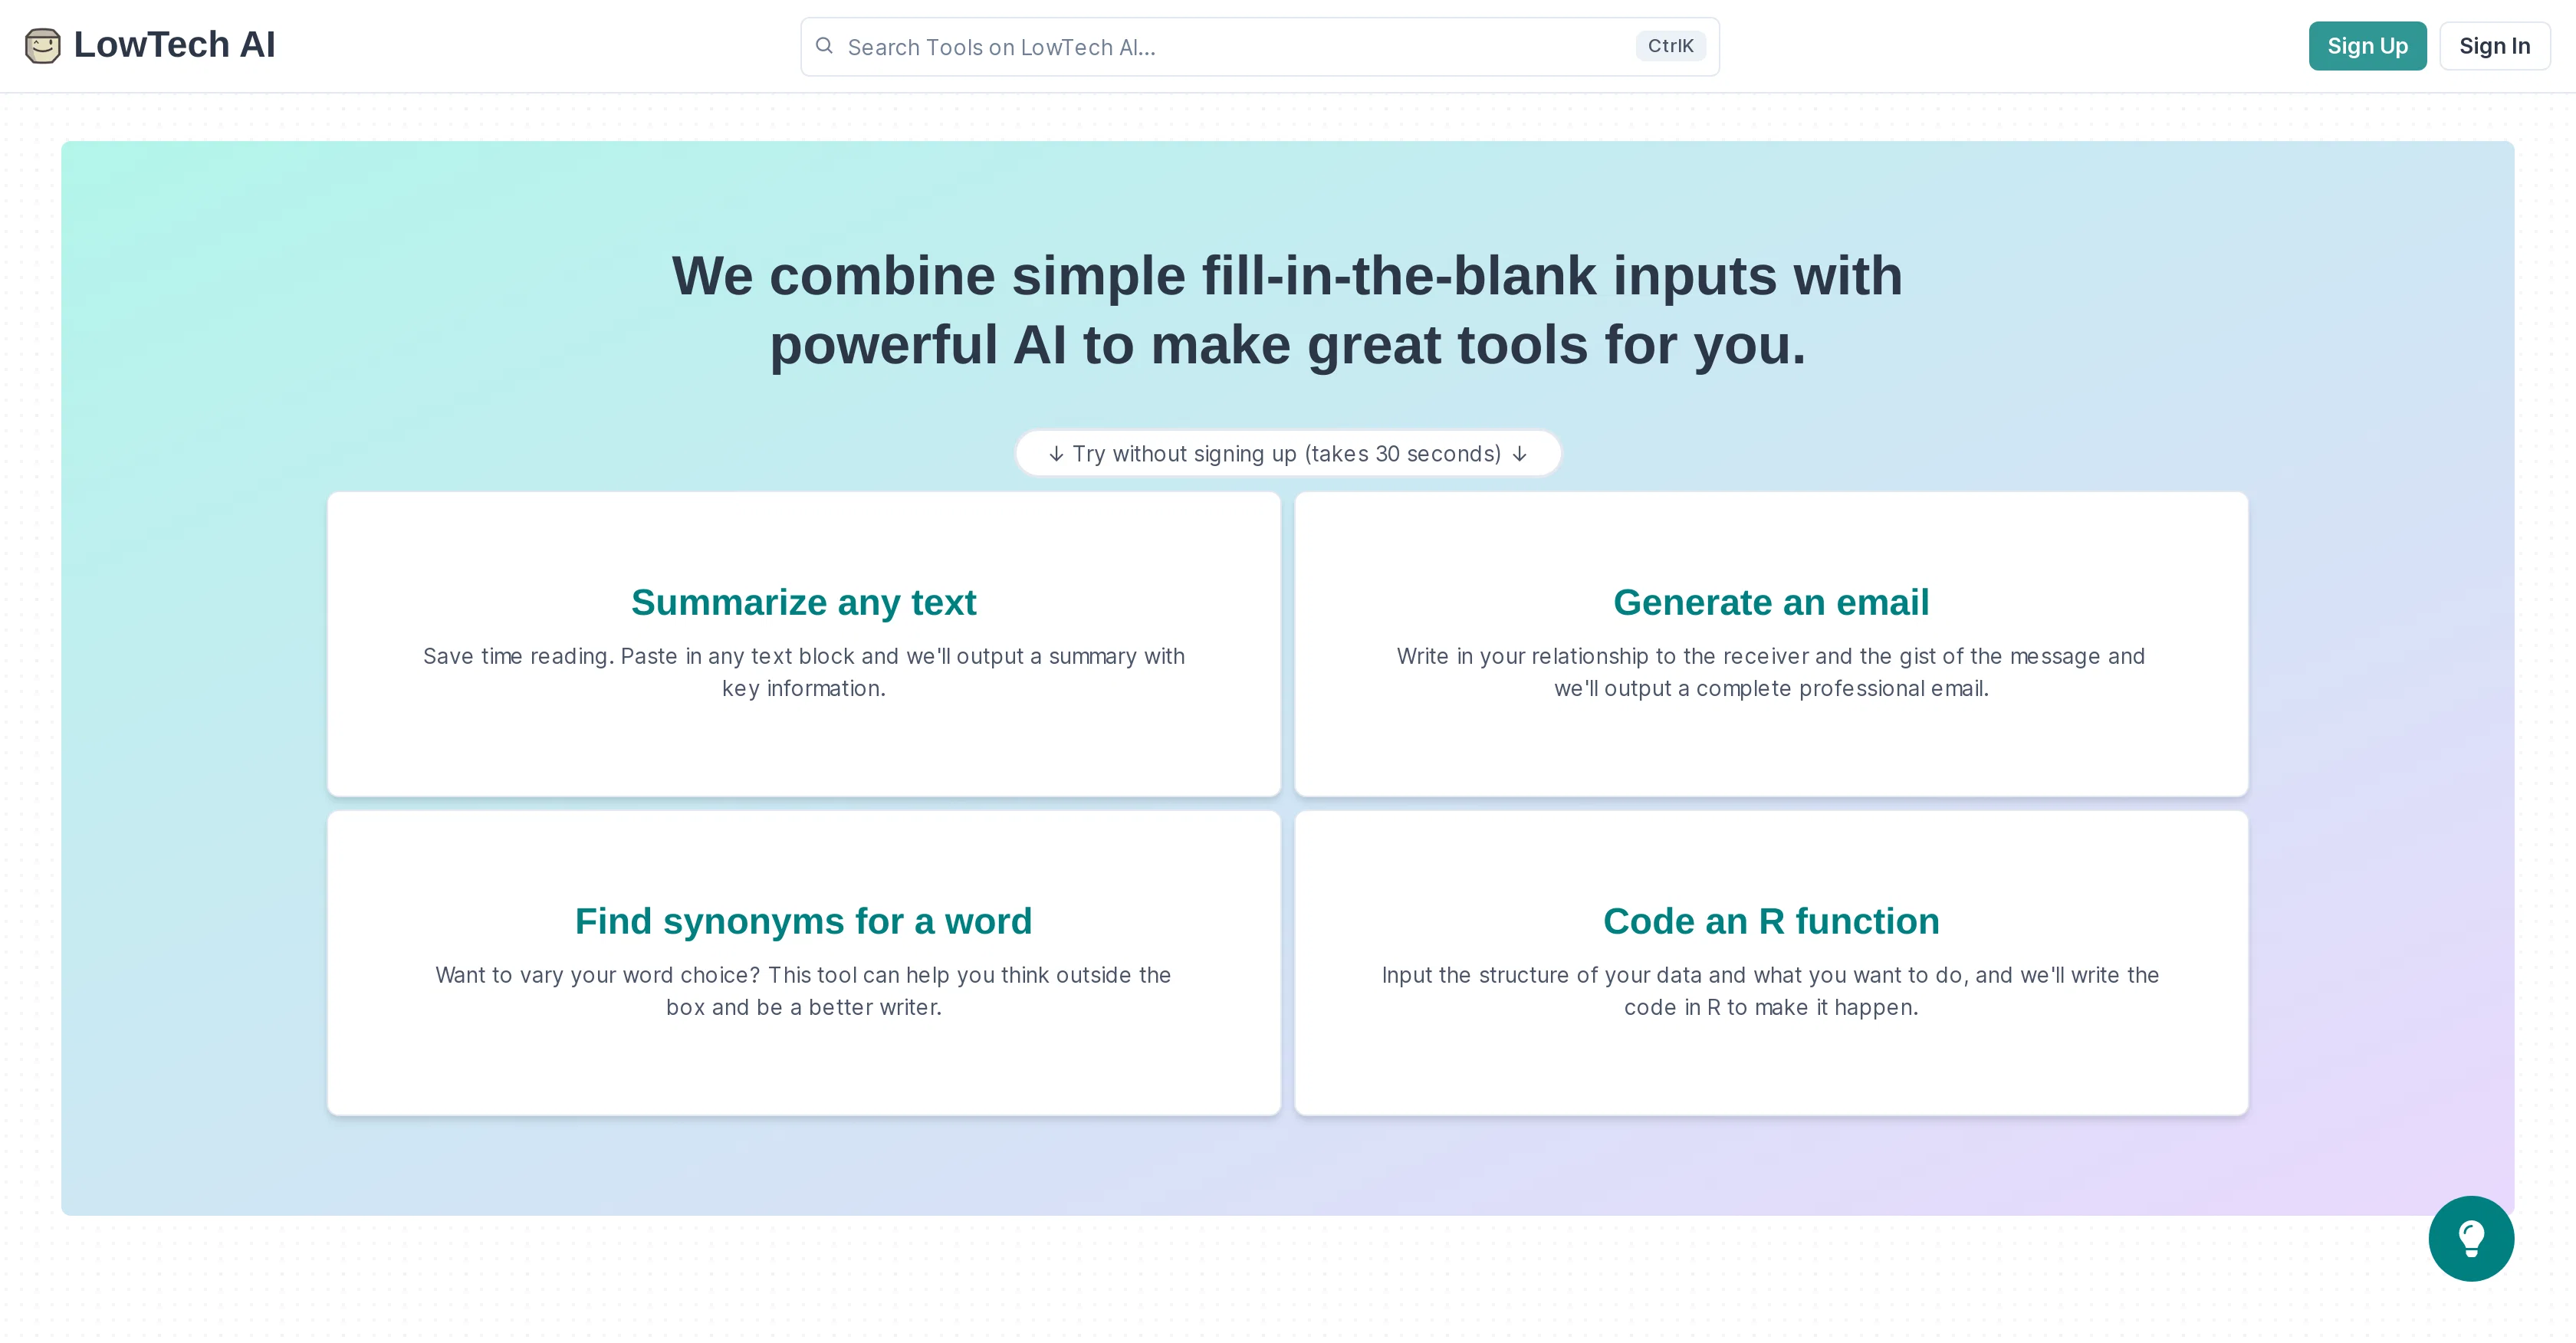
Task: Click the Summarize card description text
Action: (x=804, y=672)
